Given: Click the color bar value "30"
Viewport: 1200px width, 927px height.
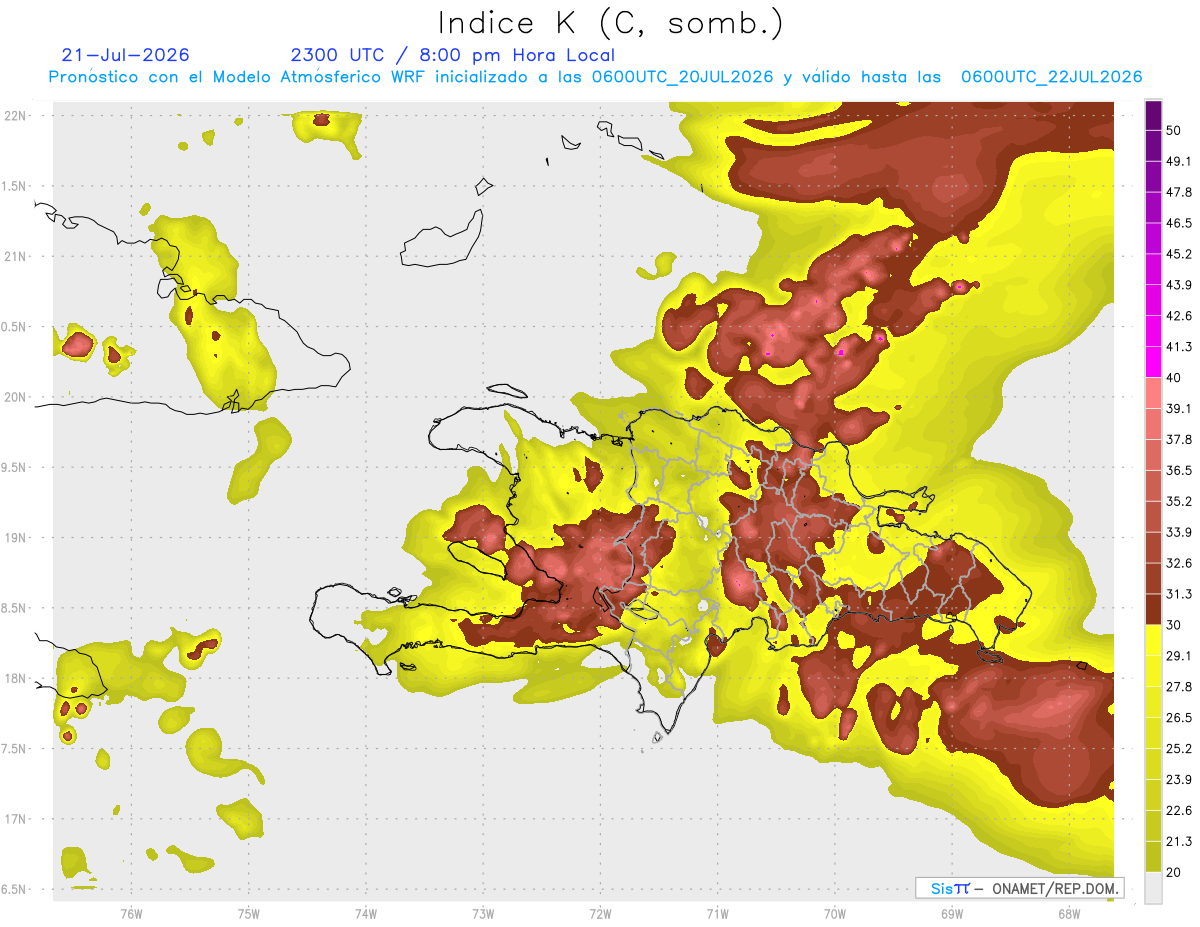Looking at the screenshot, I should [1174, 625].
